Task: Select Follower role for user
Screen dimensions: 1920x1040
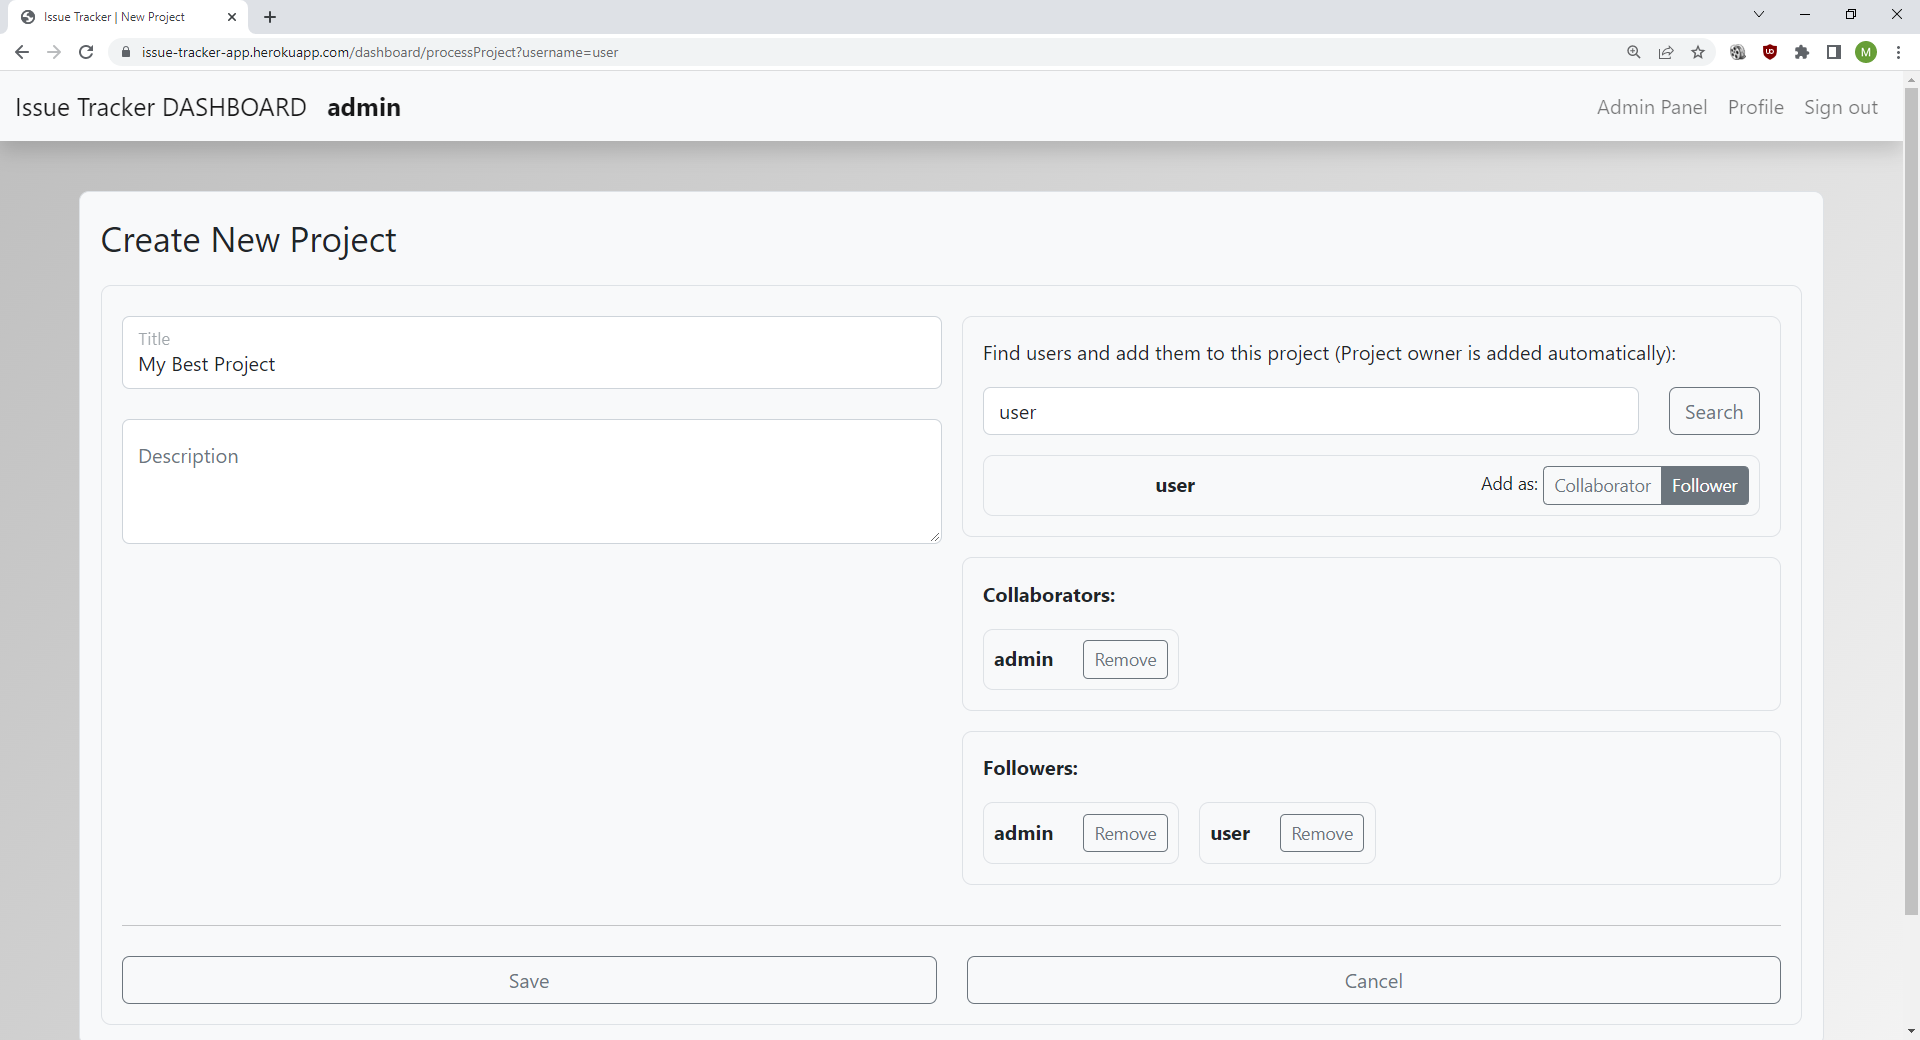Action: pyautogui.click(x=1704, y=486)
